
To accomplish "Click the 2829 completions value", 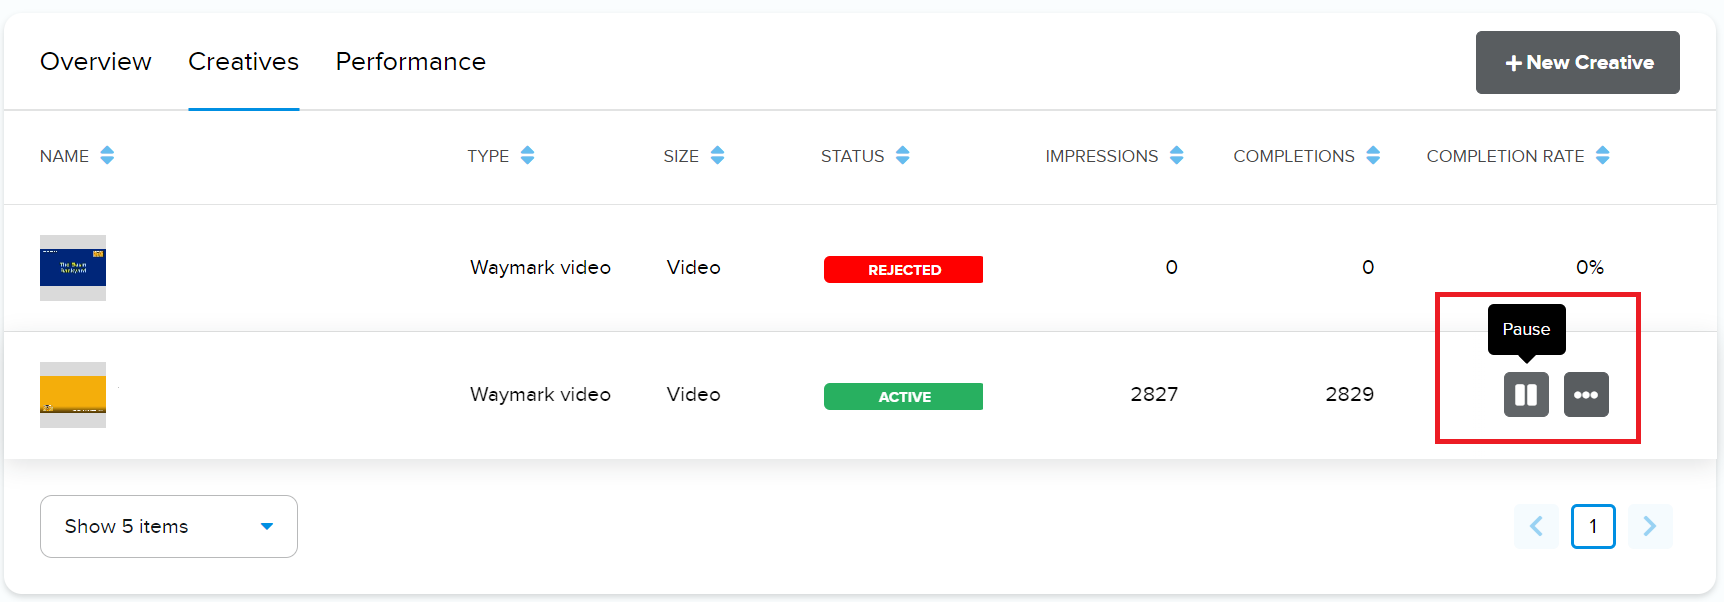I will coord(1350,394).
